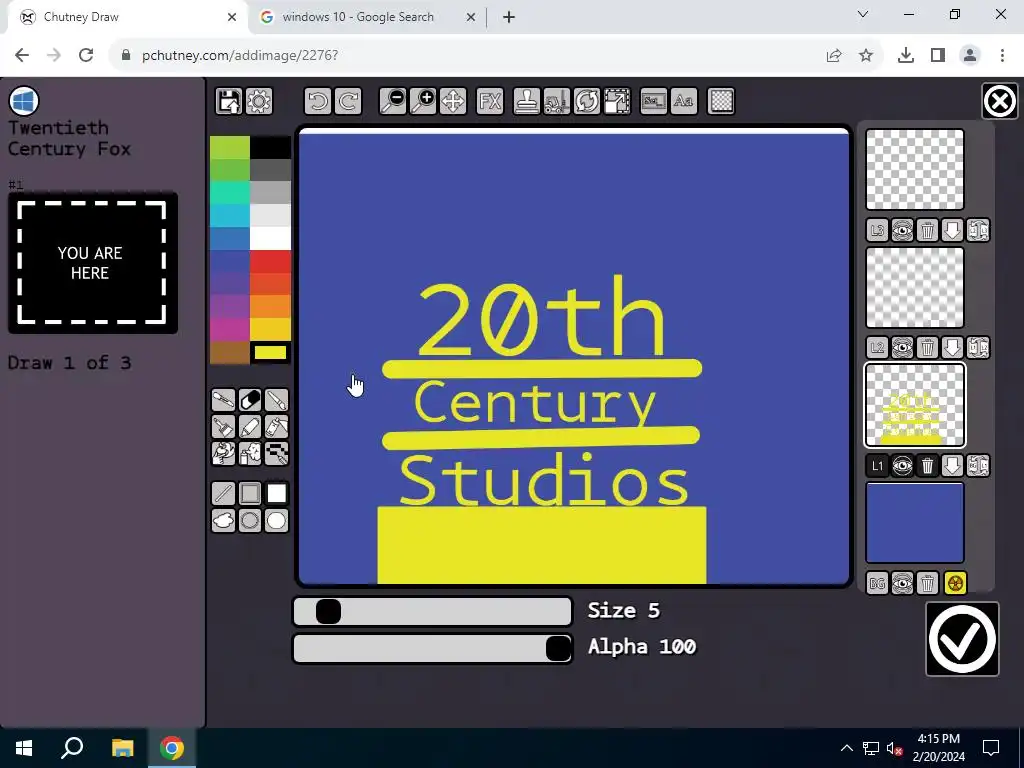Toggle visibility of layer L3
1024x768 pixels.
coord(903,230)
